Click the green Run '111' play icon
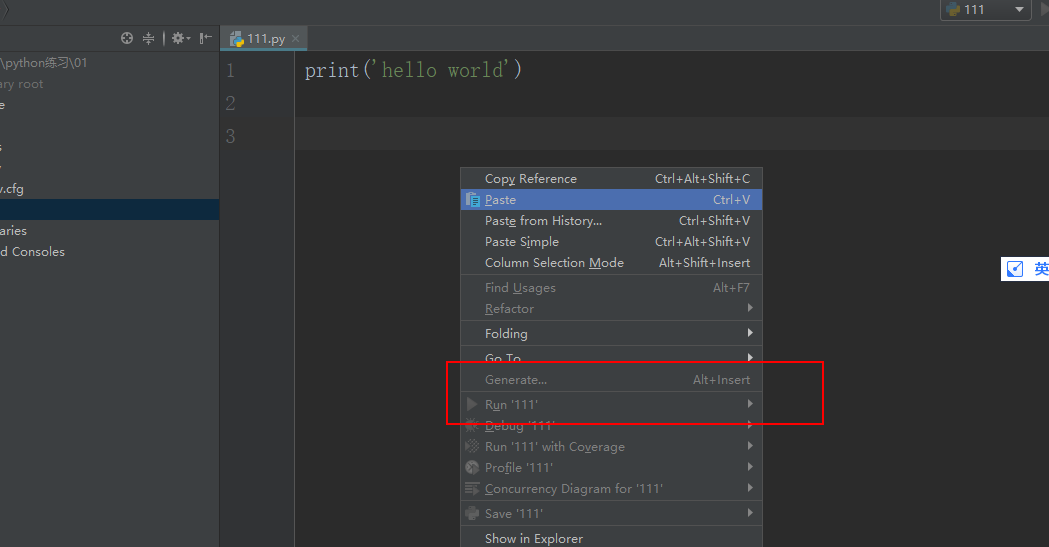Image resolution: width=1049 pixels, height=547 pixels. (472, 404)
